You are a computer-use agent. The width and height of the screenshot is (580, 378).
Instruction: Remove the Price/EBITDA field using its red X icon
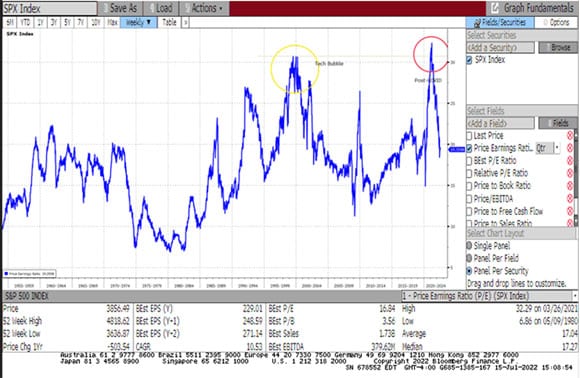point(570,199)
